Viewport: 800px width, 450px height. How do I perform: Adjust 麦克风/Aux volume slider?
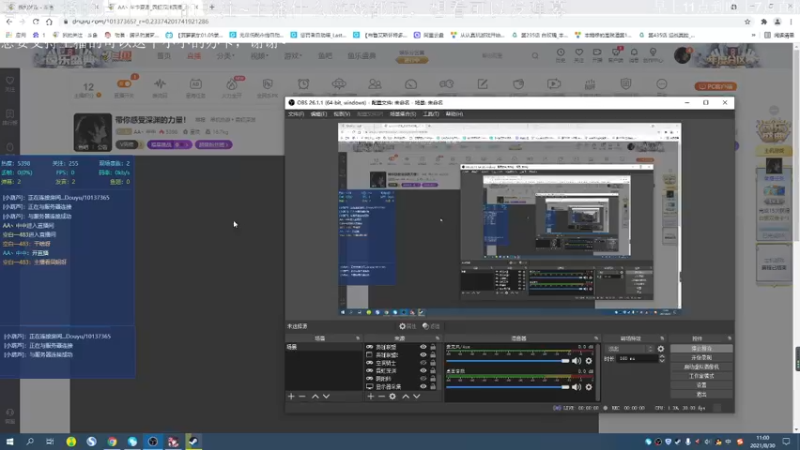[508, 361]
